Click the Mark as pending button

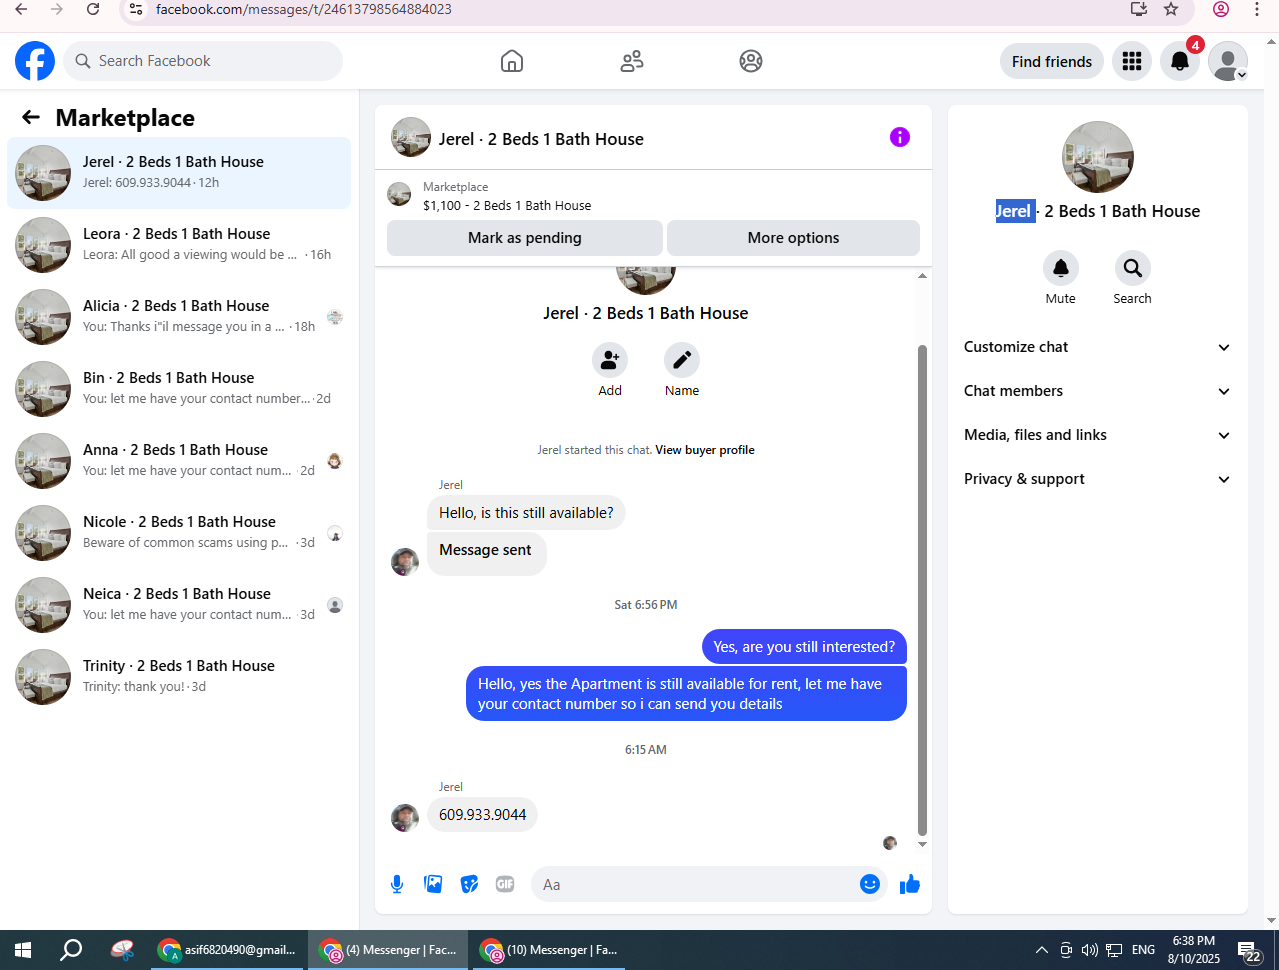[x=525, y=238]
